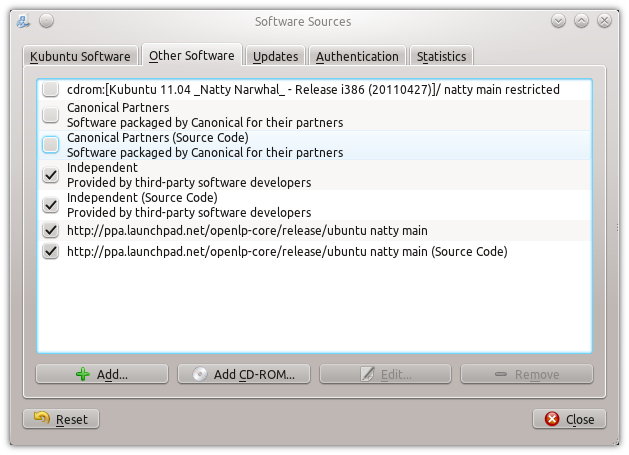Click the Close button at the bottom right
The image size is (629, 455).
pos(569,419)
